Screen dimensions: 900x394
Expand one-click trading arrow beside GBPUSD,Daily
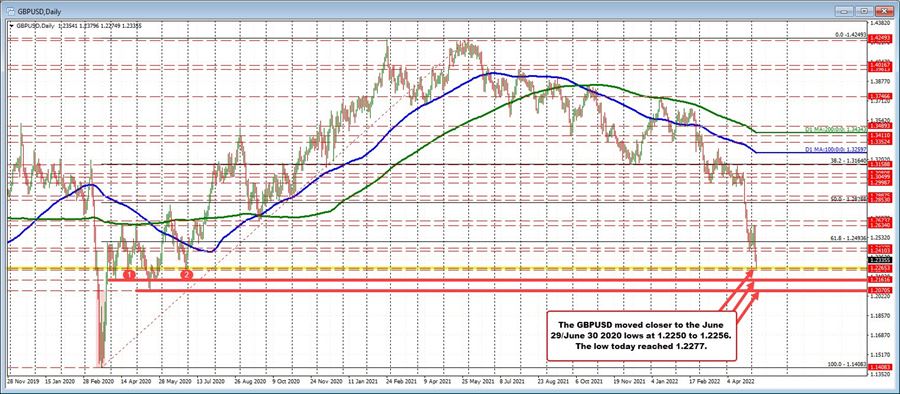pos(11,25)
